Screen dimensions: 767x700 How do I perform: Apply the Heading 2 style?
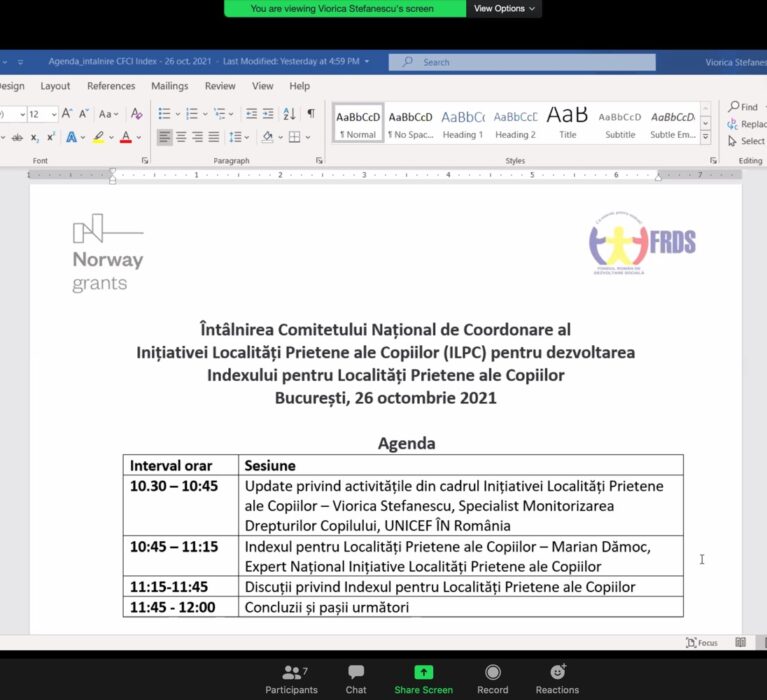515,123
